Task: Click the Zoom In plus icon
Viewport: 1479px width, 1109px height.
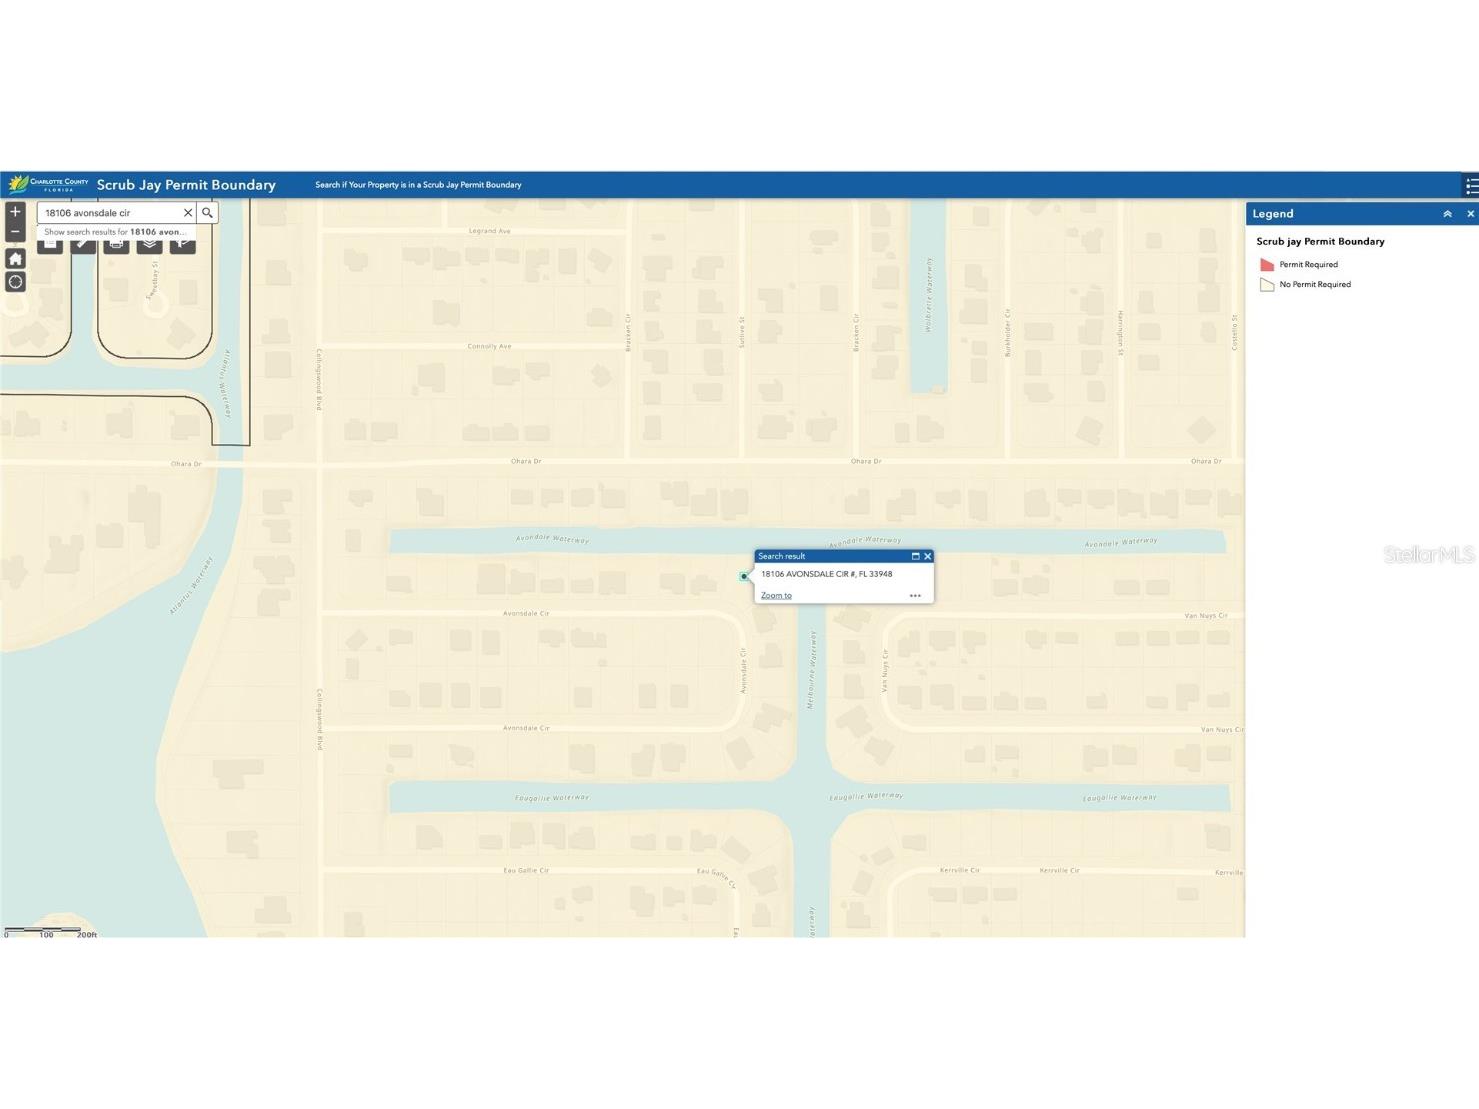Action: 15,211
